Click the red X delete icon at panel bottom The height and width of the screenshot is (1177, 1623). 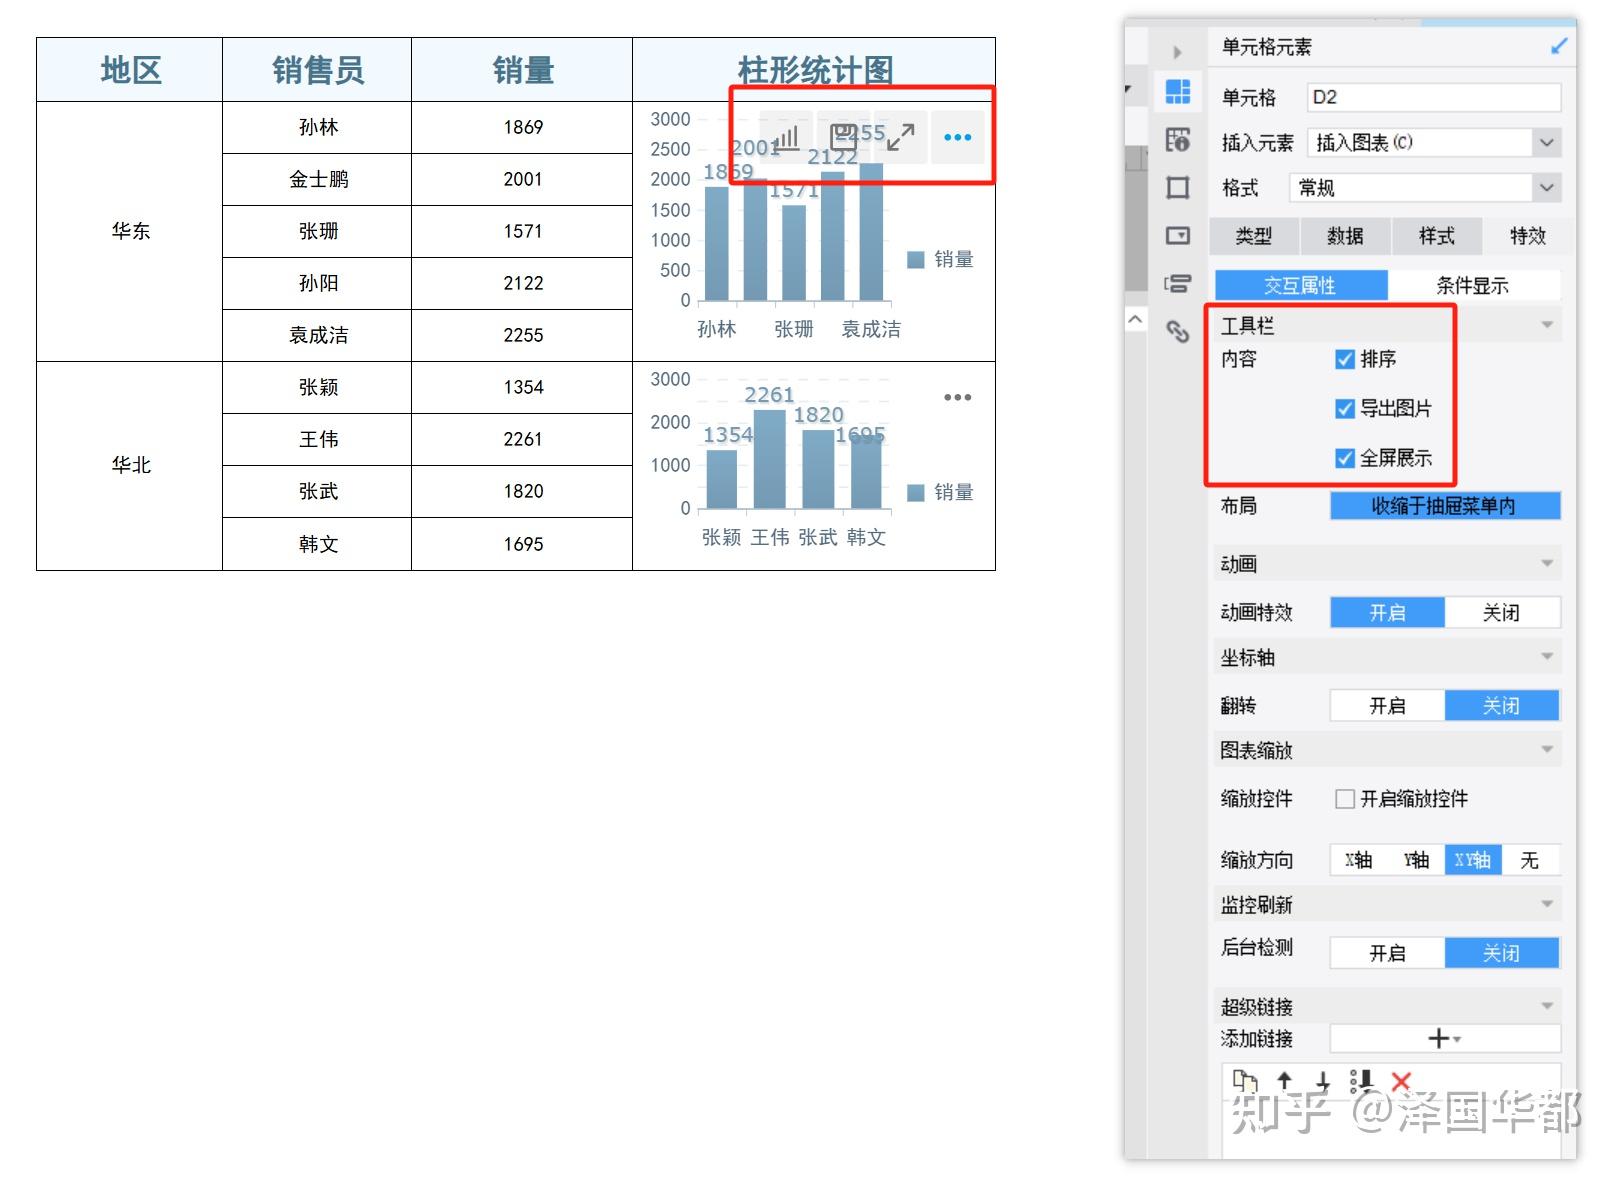click(1400, 1081)
